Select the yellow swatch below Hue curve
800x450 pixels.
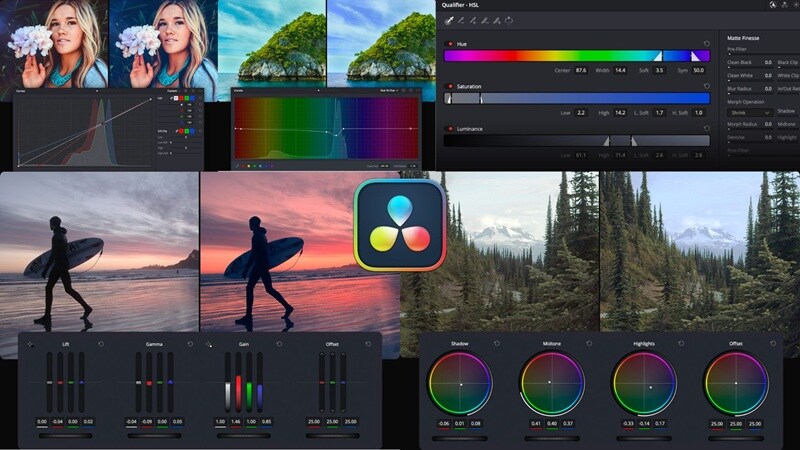tap(249, 166)
